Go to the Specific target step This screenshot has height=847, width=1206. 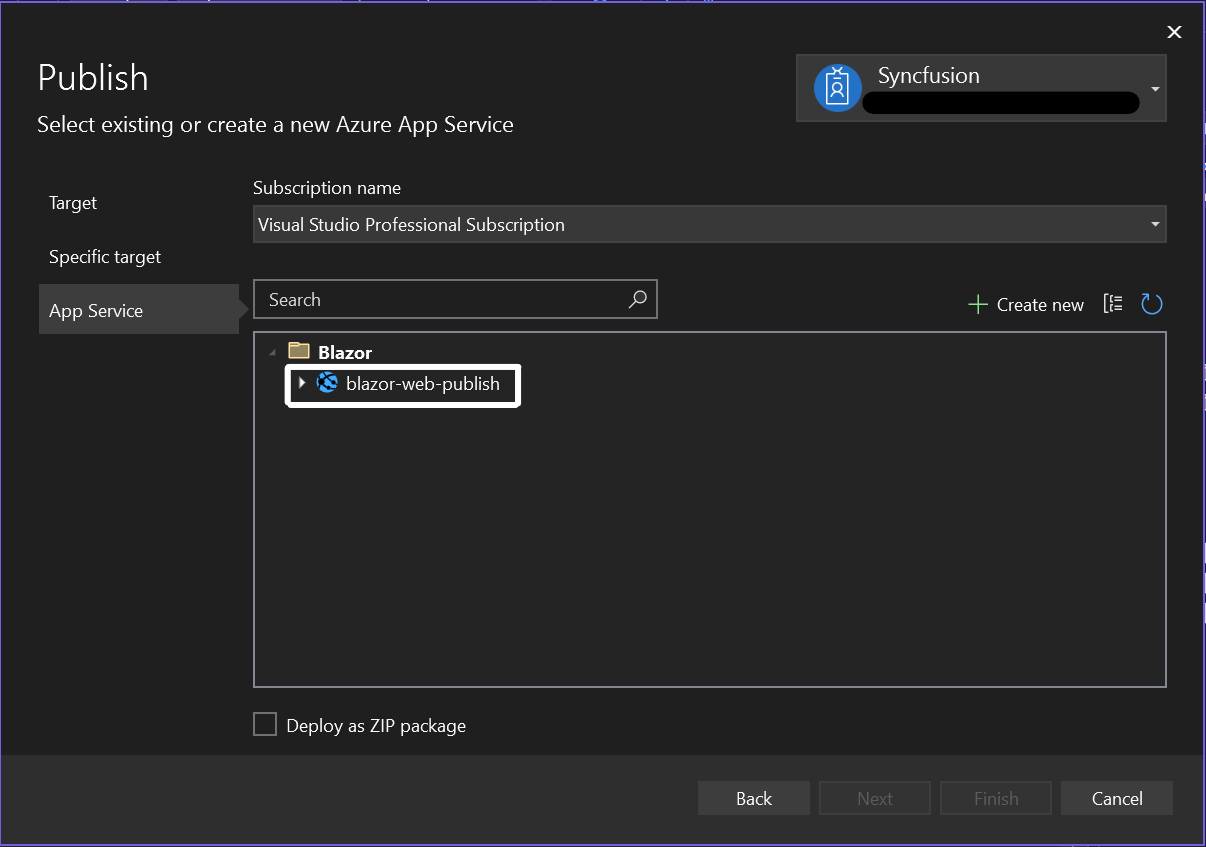pos(104,256)
